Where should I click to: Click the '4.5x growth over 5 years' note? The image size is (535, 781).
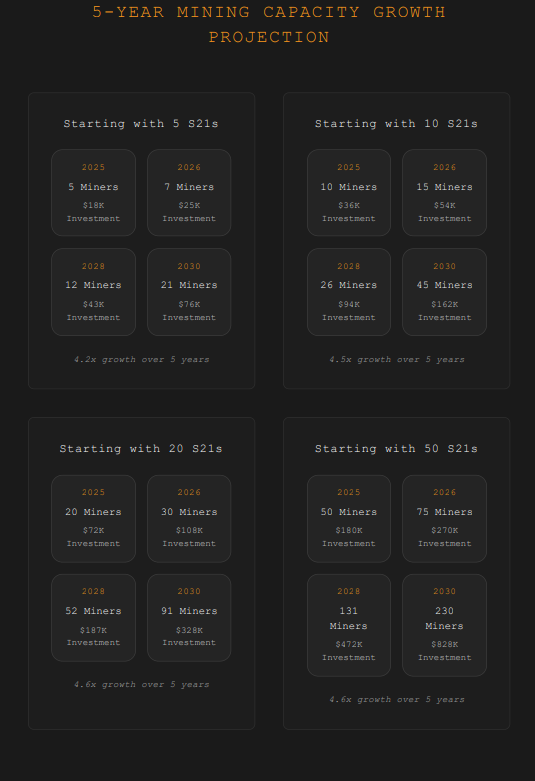(397, 360)
